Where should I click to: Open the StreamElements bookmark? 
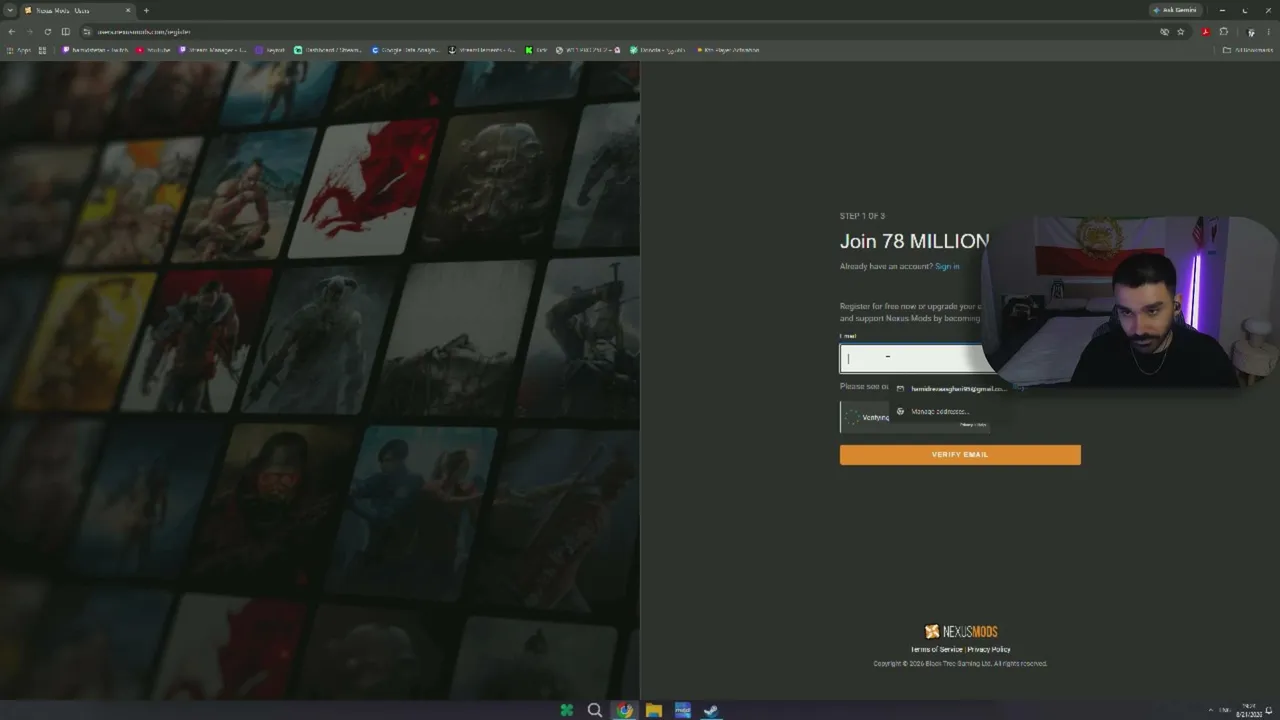(483, 50)
